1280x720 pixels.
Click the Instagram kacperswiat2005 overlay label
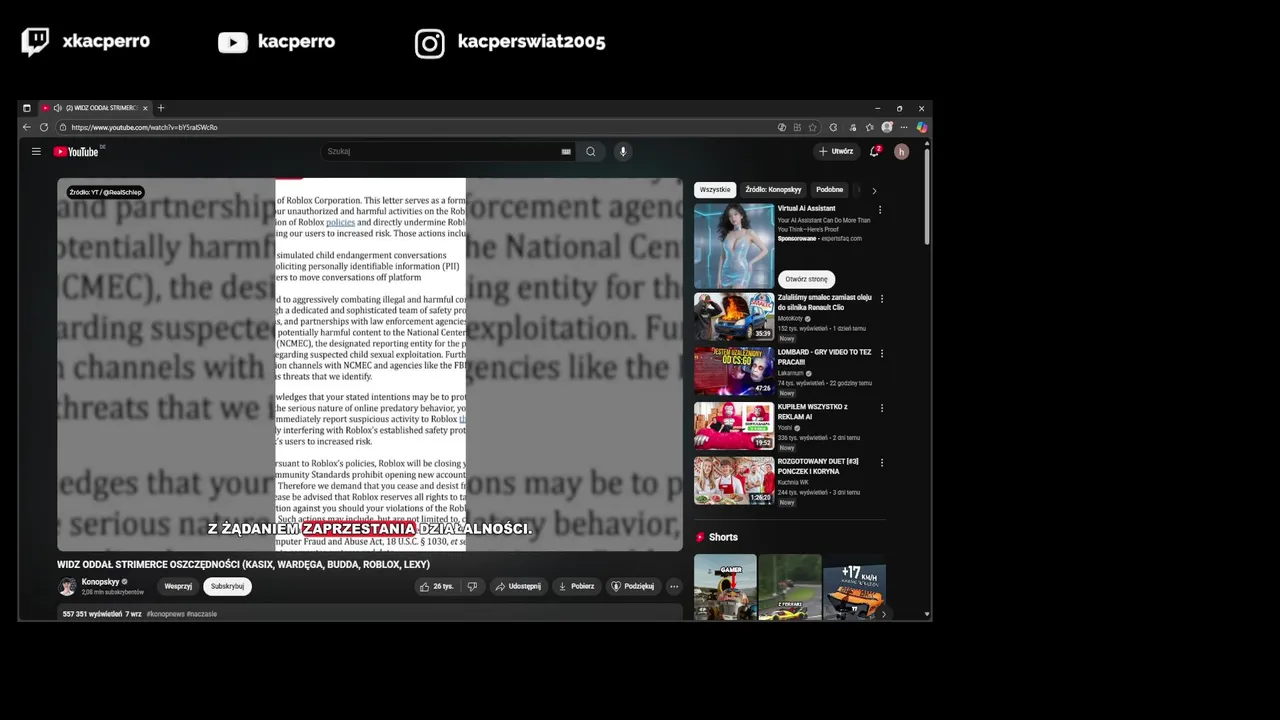(510, 42)
